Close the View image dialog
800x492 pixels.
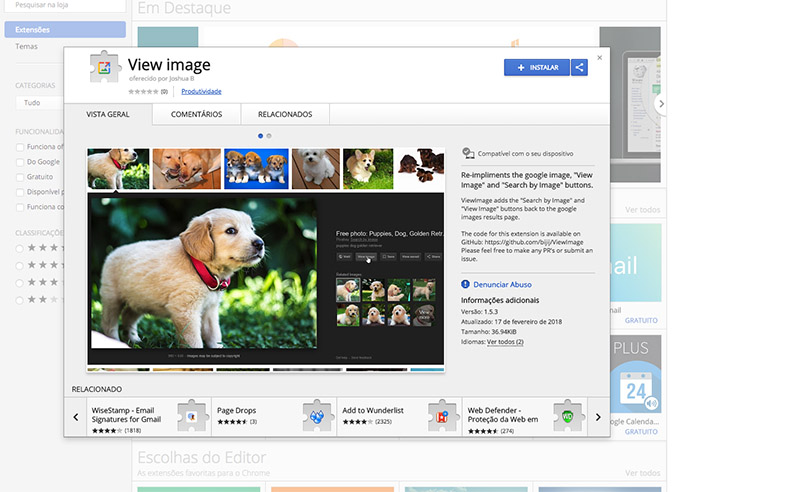[599, 58]
